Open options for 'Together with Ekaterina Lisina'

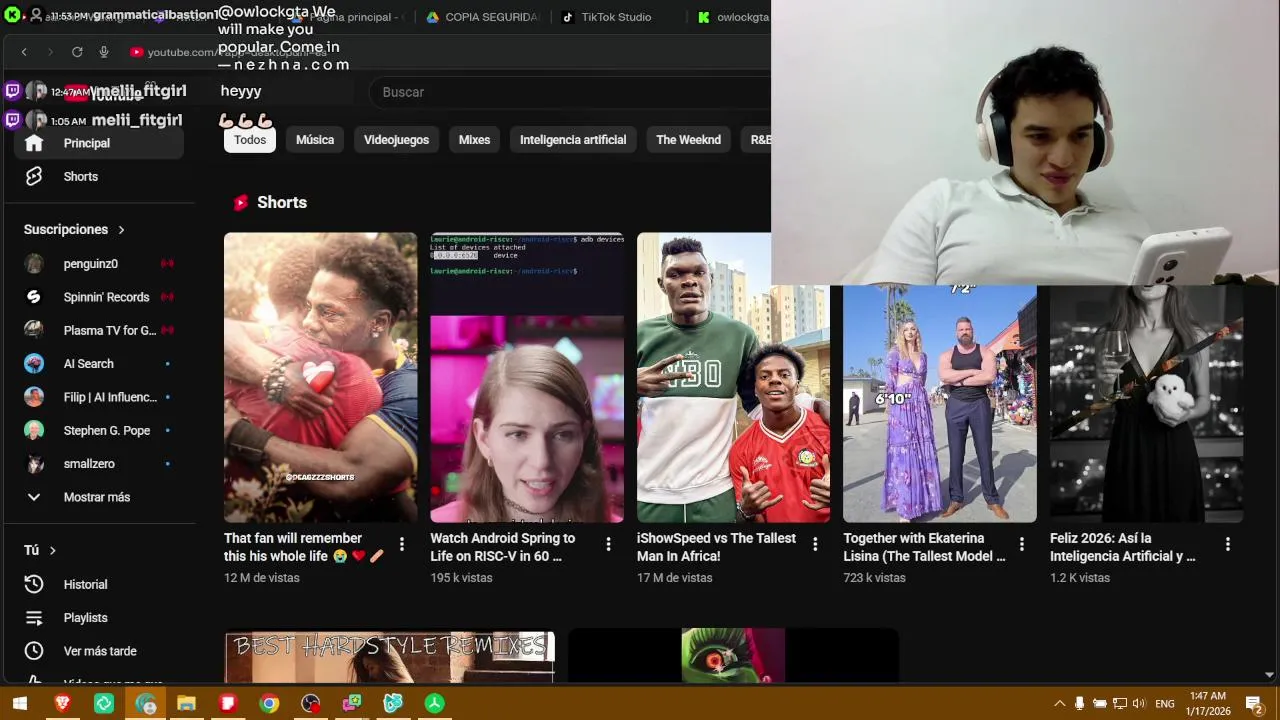[1021, 544]
